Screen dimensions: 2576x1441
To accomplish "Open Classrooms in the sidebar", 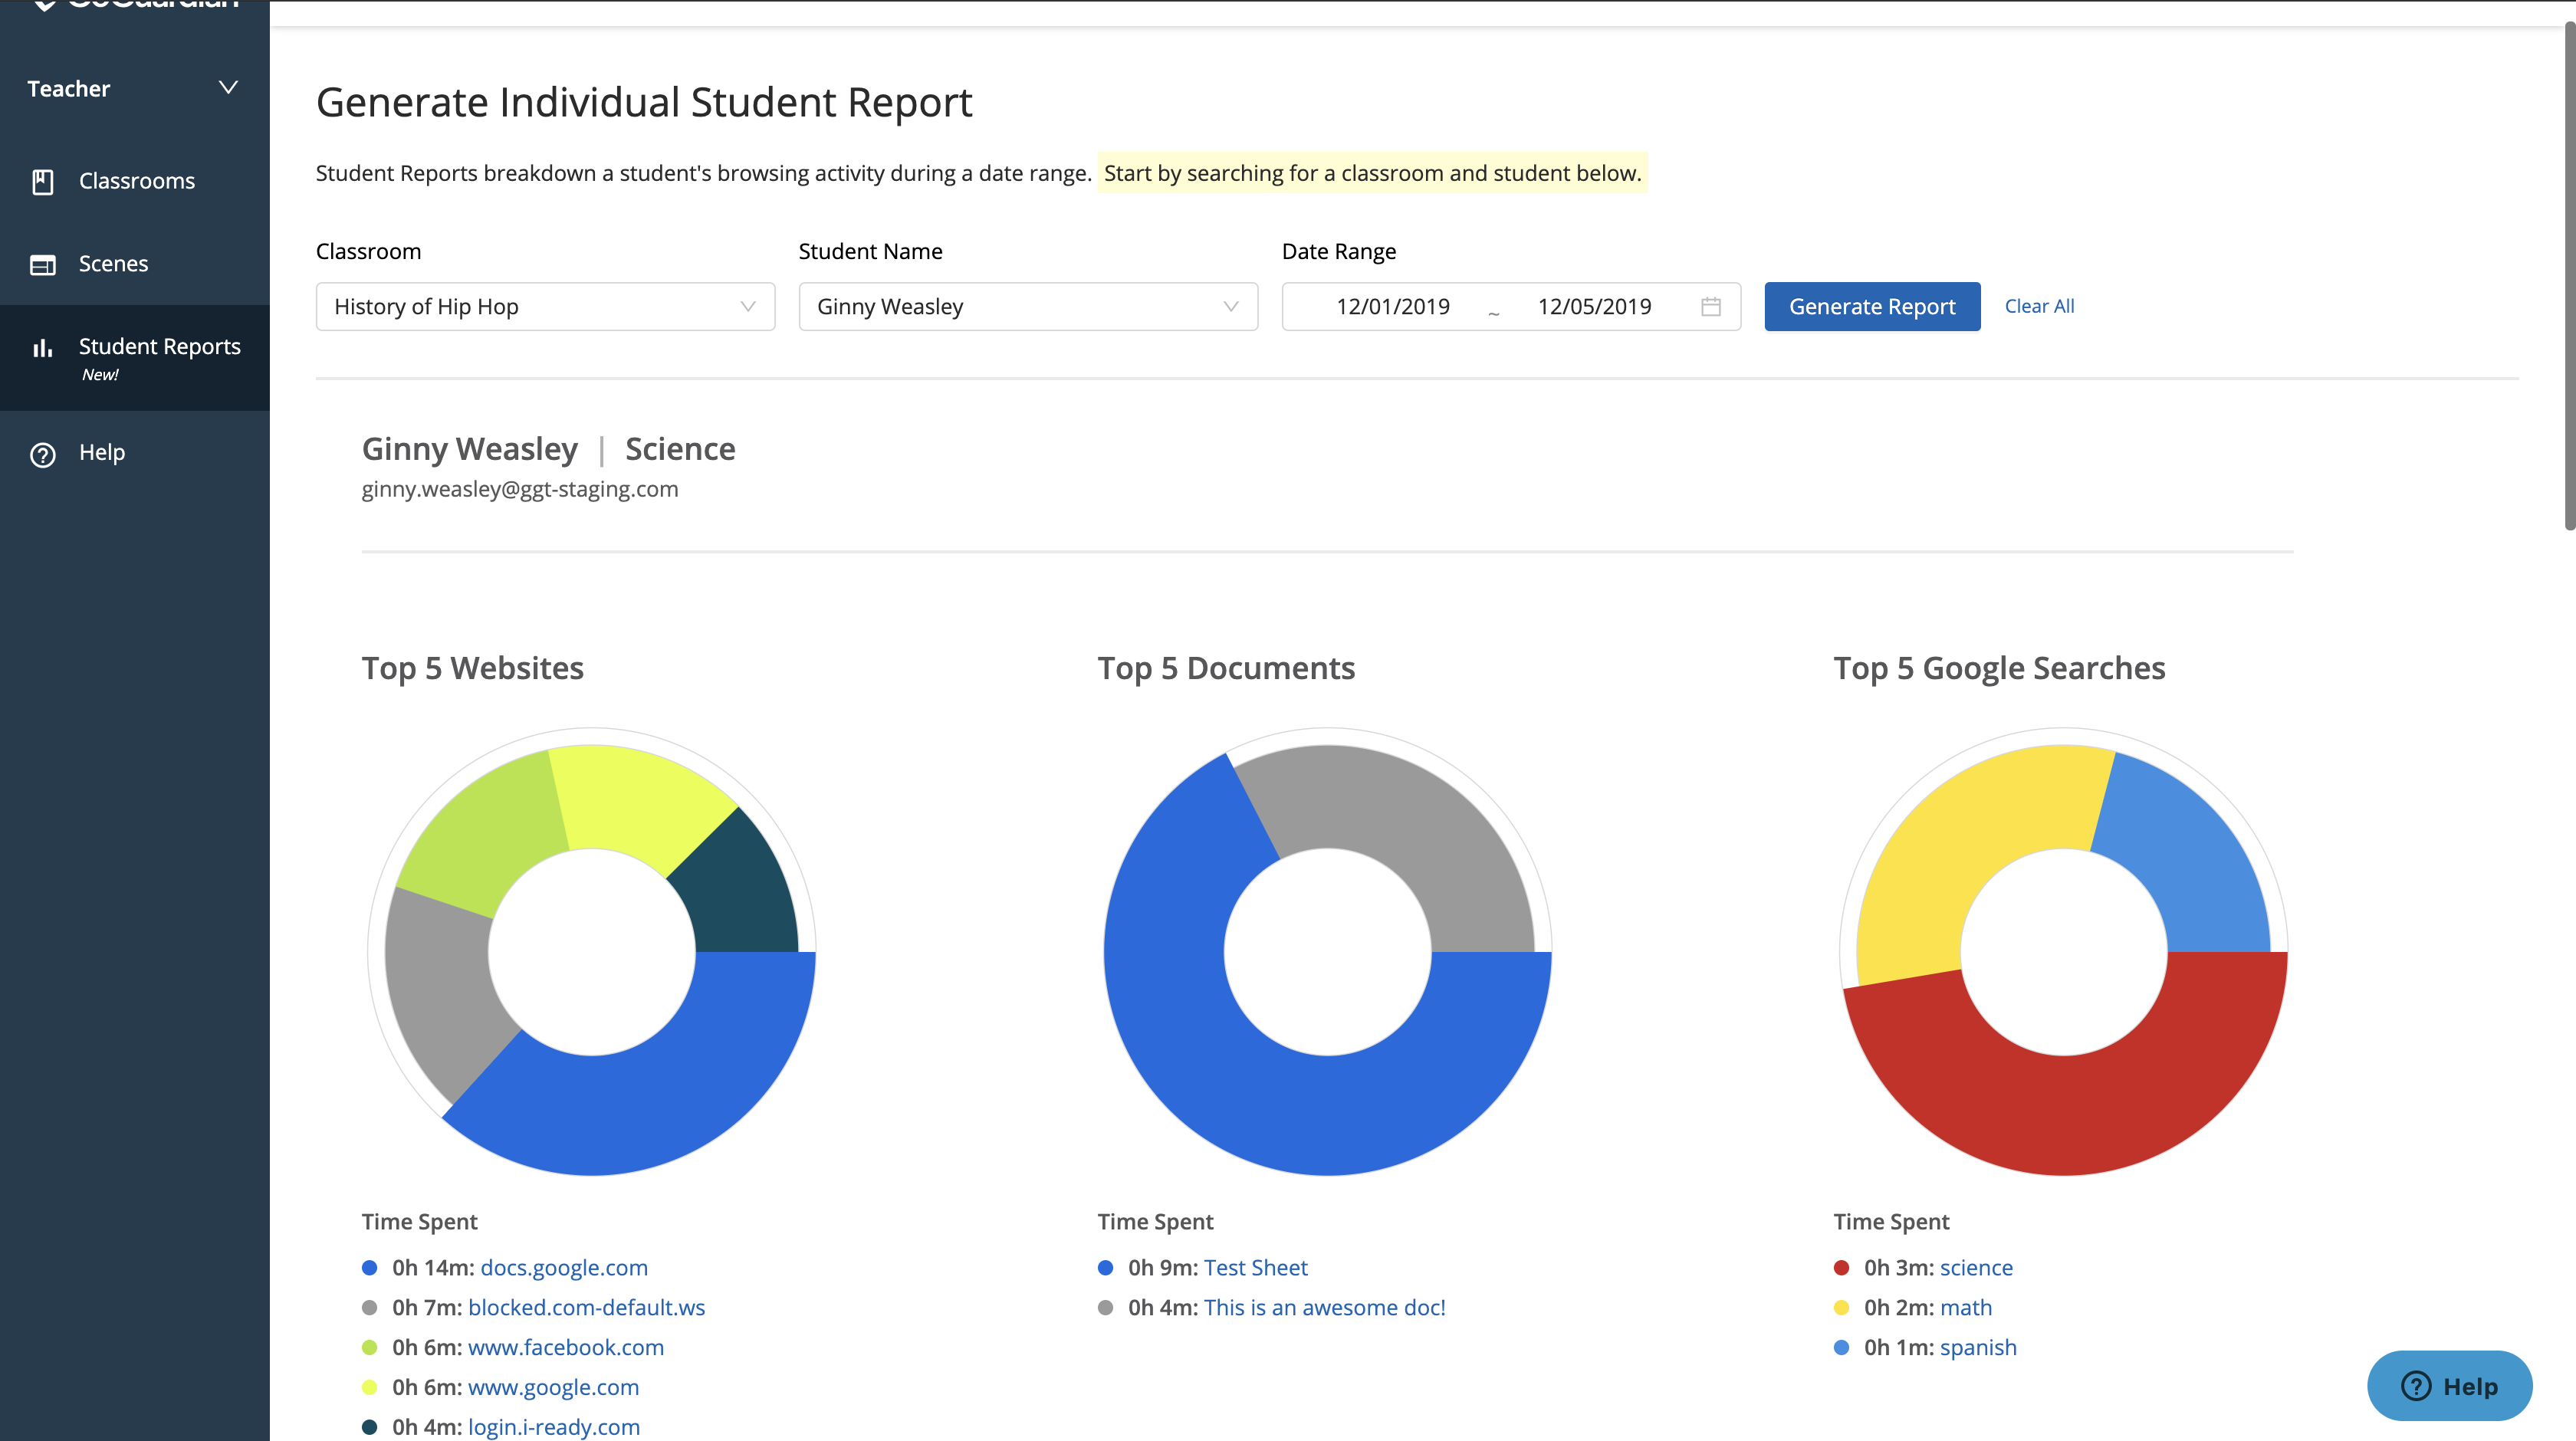I will pos(137,181).
